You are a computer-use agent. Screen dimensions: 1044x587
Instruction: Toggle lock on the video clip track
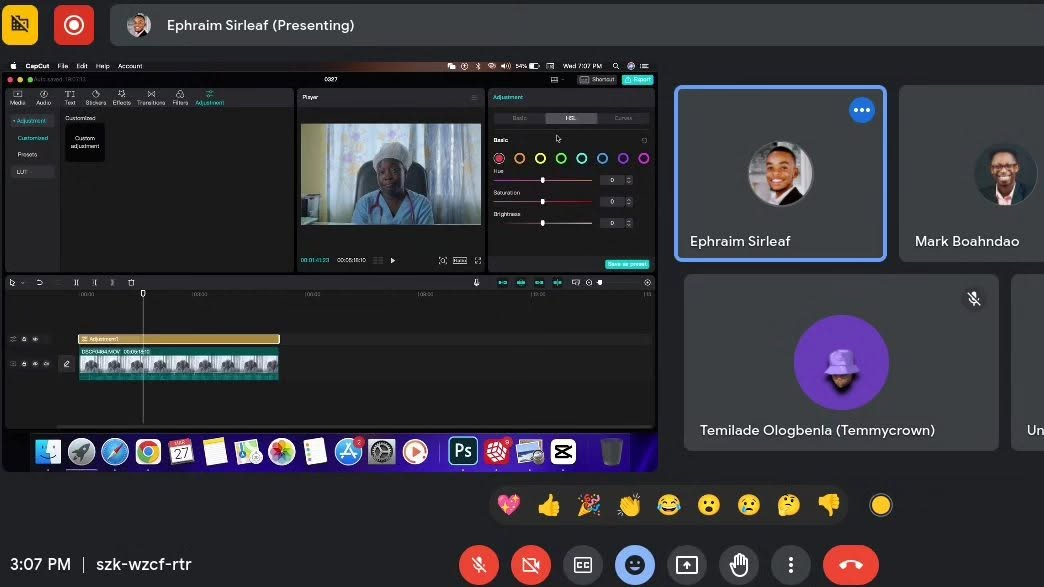(24, 364)
